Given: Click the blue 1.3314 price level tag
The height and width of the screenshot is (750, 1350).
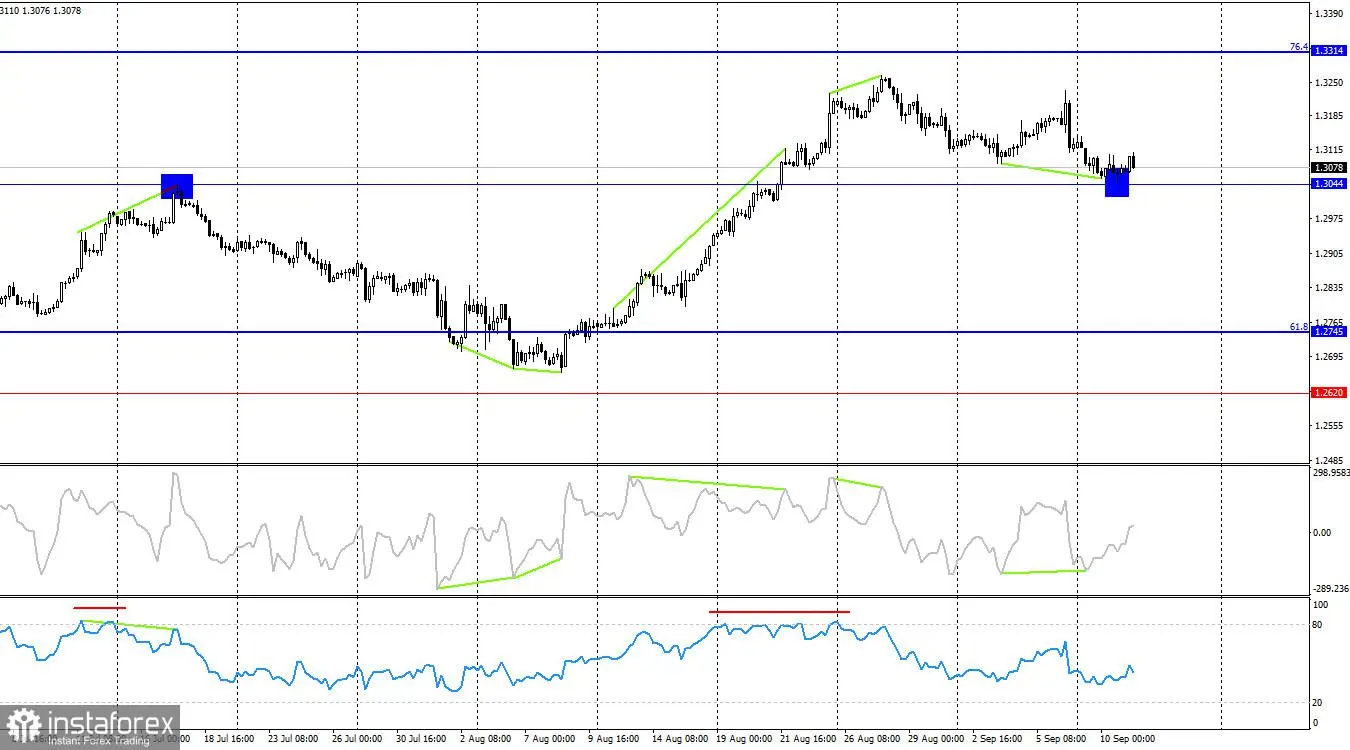Looking at the screenshot, I should tap(1330, 50).
